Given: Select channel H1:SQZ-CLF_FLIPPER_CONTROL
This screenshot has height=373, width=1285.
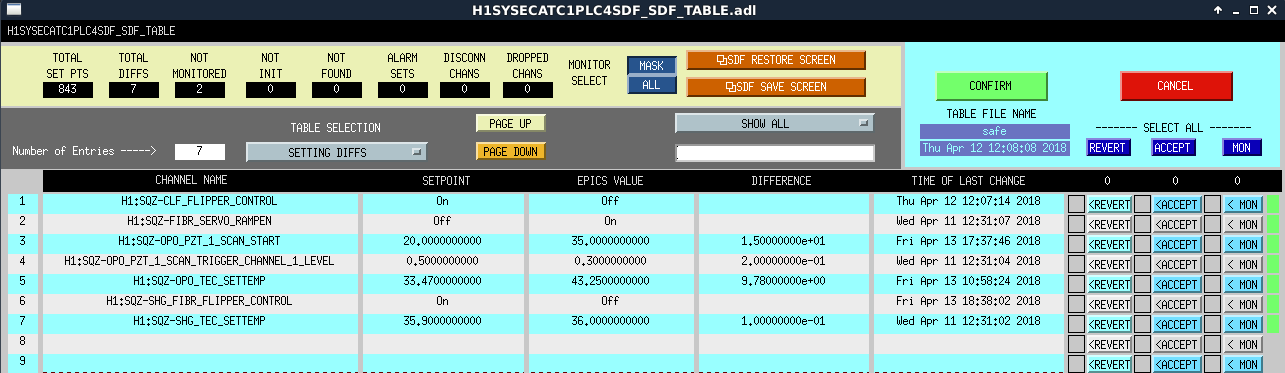Looking at the screenshot, I should [x=200, y=201].
